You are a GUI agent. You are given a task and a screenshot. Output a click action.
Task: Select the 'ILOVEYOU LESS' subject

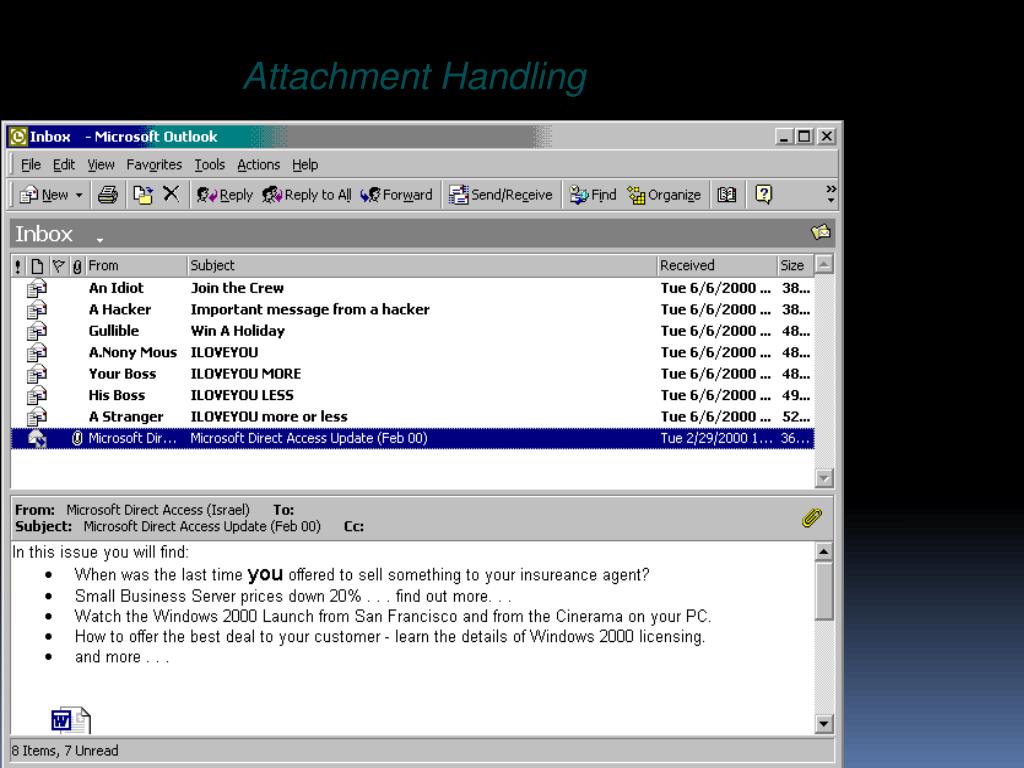(242, 396)
